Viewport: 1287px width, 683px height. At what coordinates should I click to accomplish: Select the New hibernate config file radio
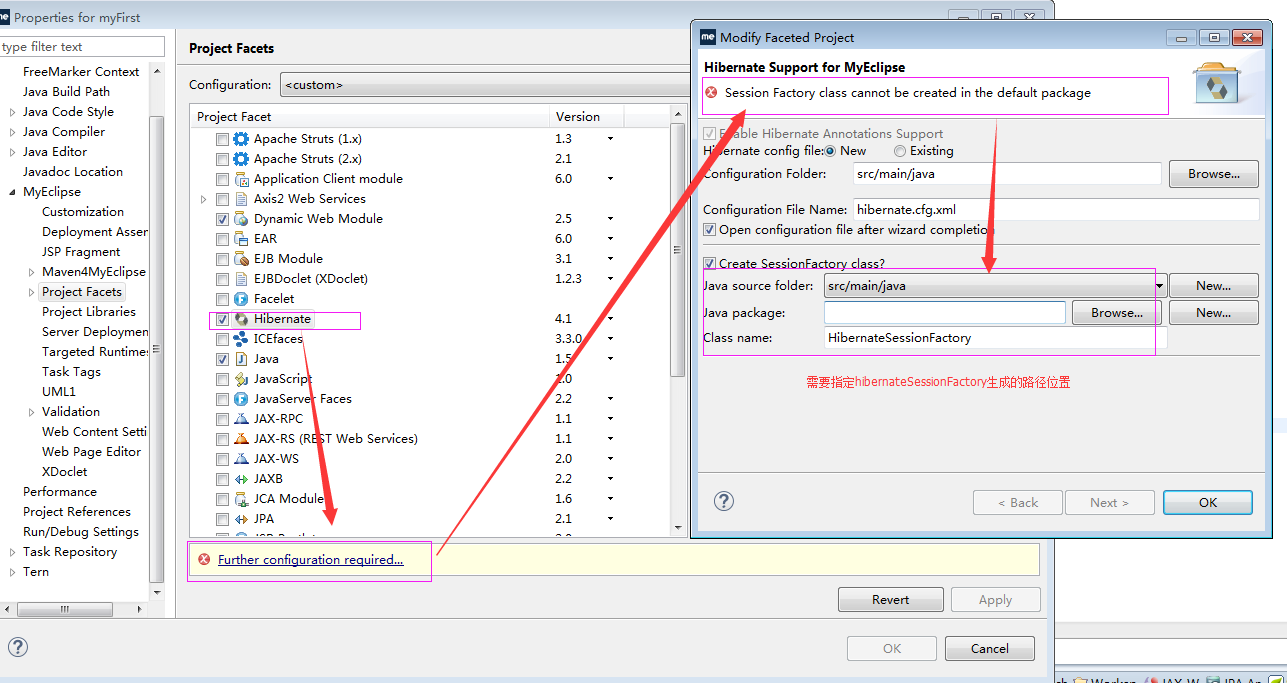point(830,151)
